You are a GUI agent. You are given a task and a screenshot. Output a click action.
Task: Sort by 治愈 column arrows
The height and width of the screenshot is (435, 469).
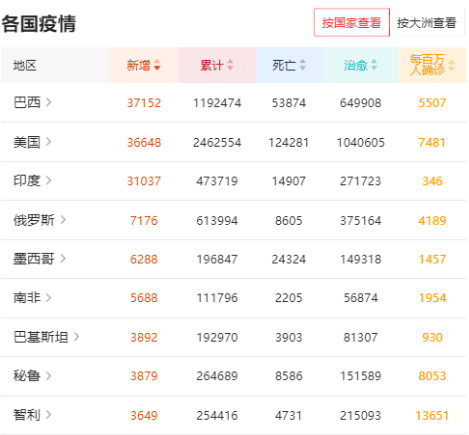click(x=374, y=65)
